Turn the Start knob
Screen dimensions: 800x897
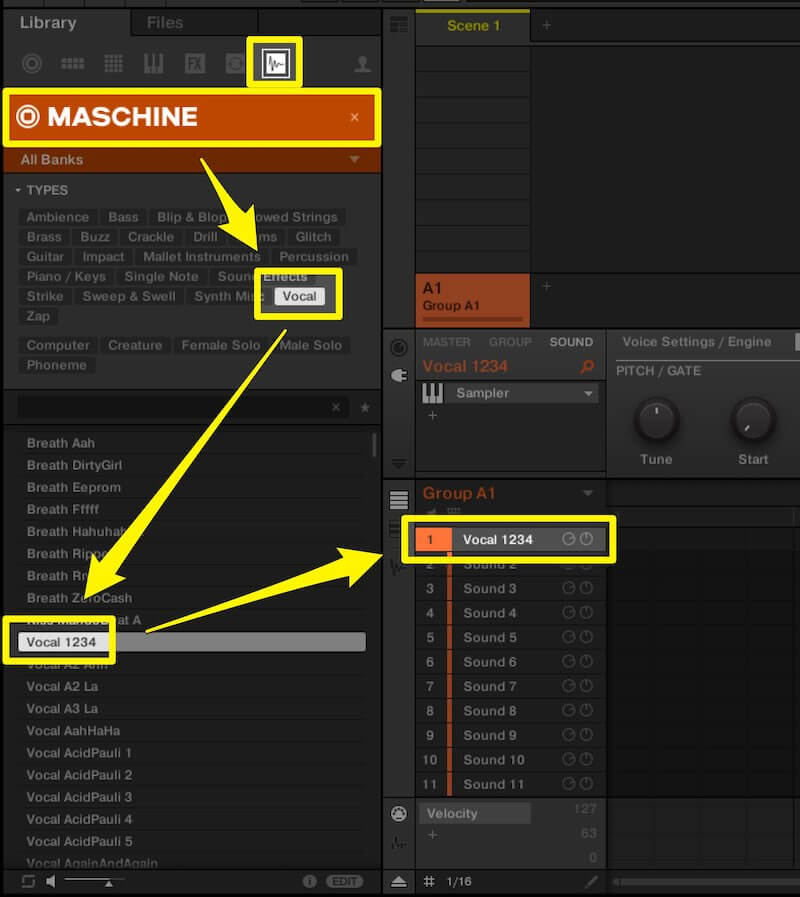point(753,420)
